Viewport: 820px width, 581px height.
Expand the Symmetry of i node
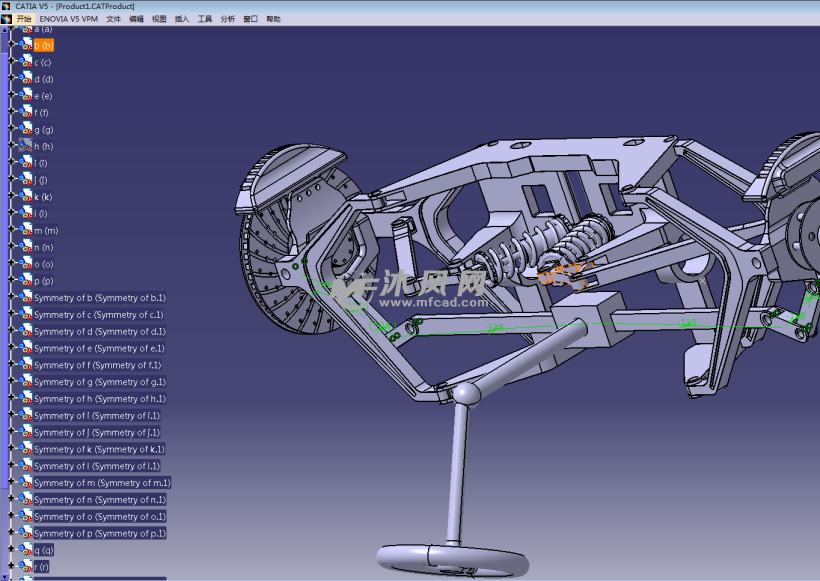click(12, 414)
